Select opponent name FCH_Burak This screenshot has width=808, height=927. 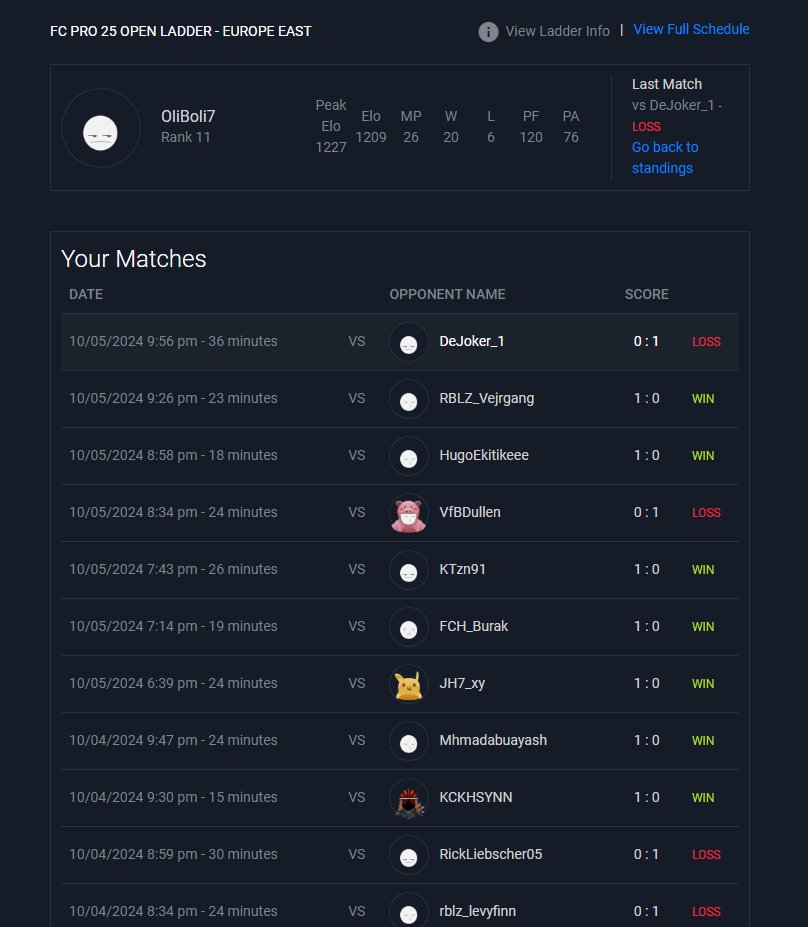point(473,626)
